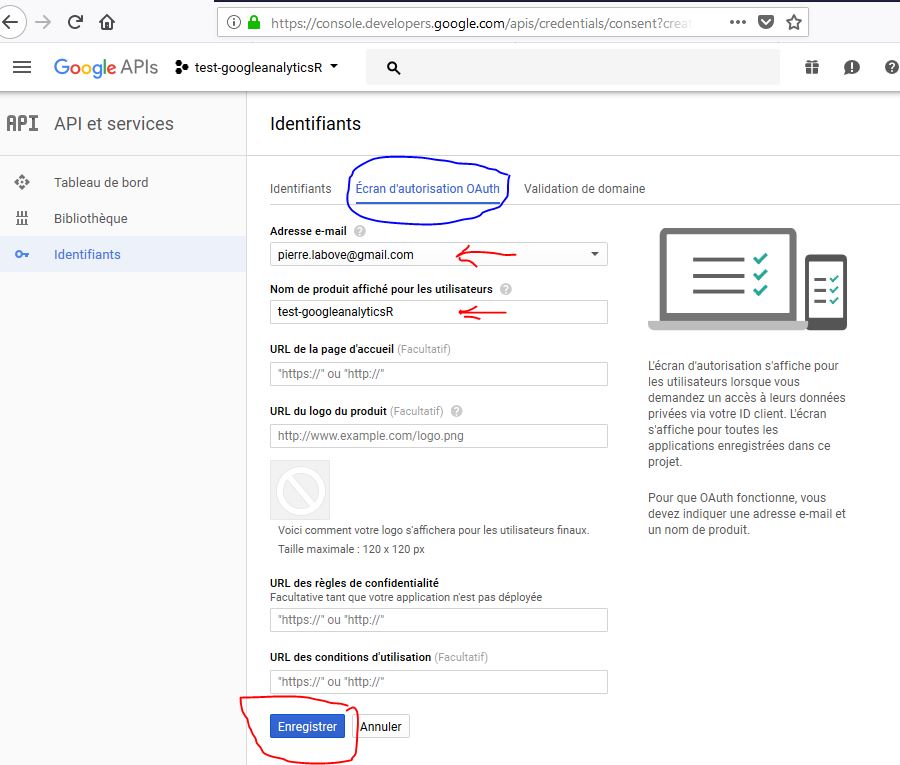Click the URL des conditions d'utilisation field
Screen dimensions: 900x765
coord(439,682)
